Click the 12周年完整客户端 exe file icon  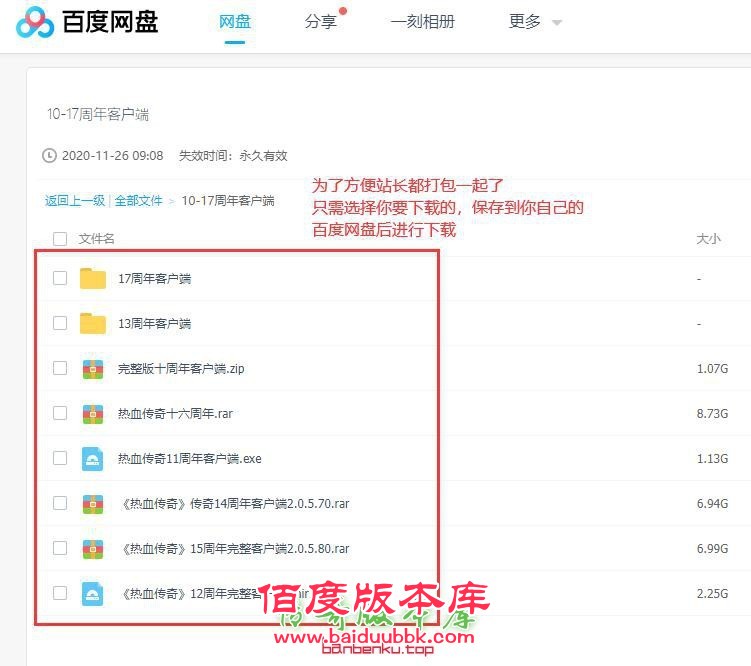click(x=93, y=593)
